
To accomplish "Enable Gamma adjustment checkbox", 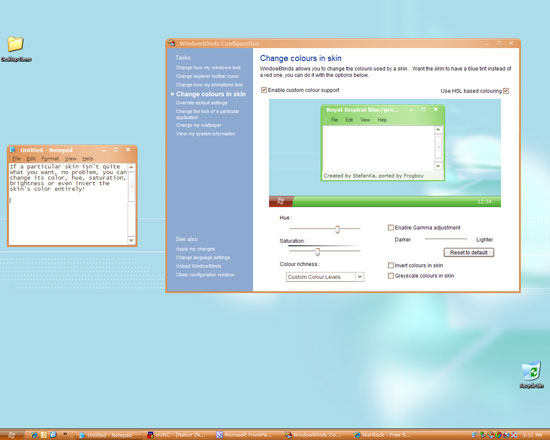I will coord(390,227).
